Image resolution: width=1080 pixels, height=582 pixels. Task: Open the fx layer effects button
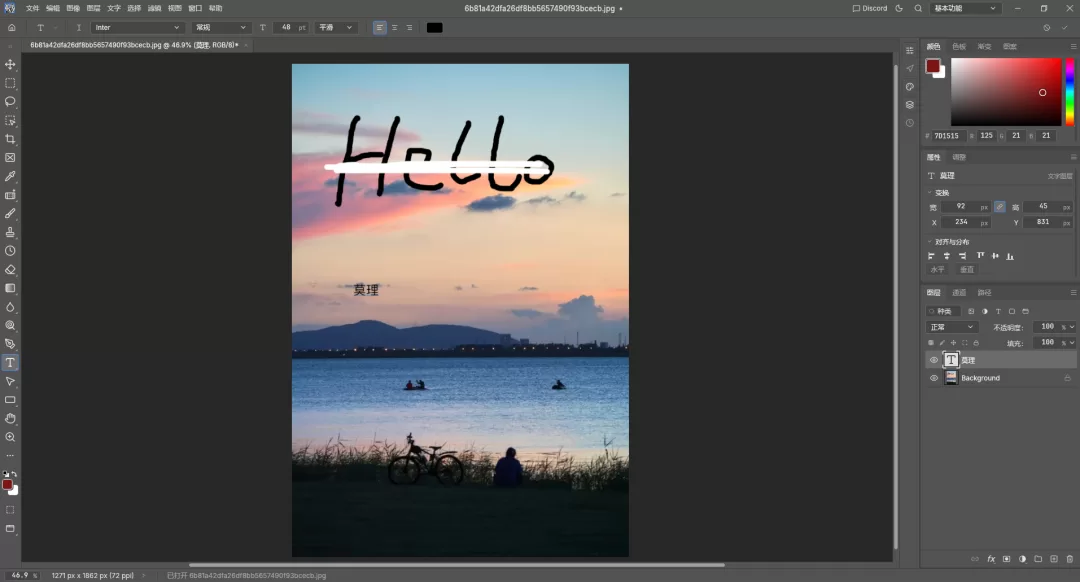(x=991, y=559)
